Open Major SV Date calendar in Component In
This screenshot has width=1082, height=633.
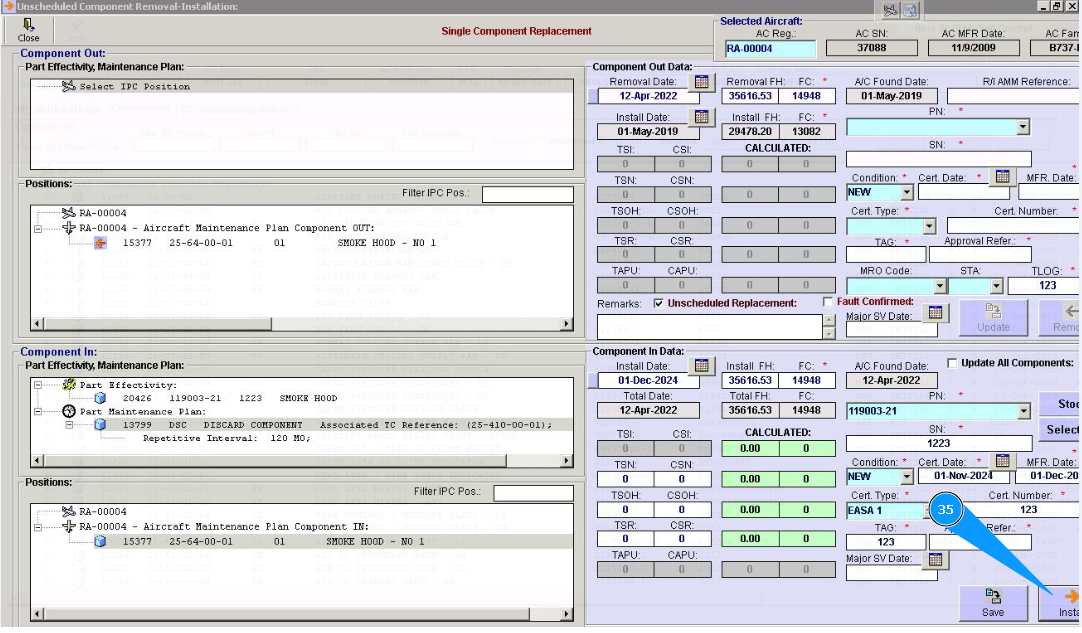click(934, 559)
